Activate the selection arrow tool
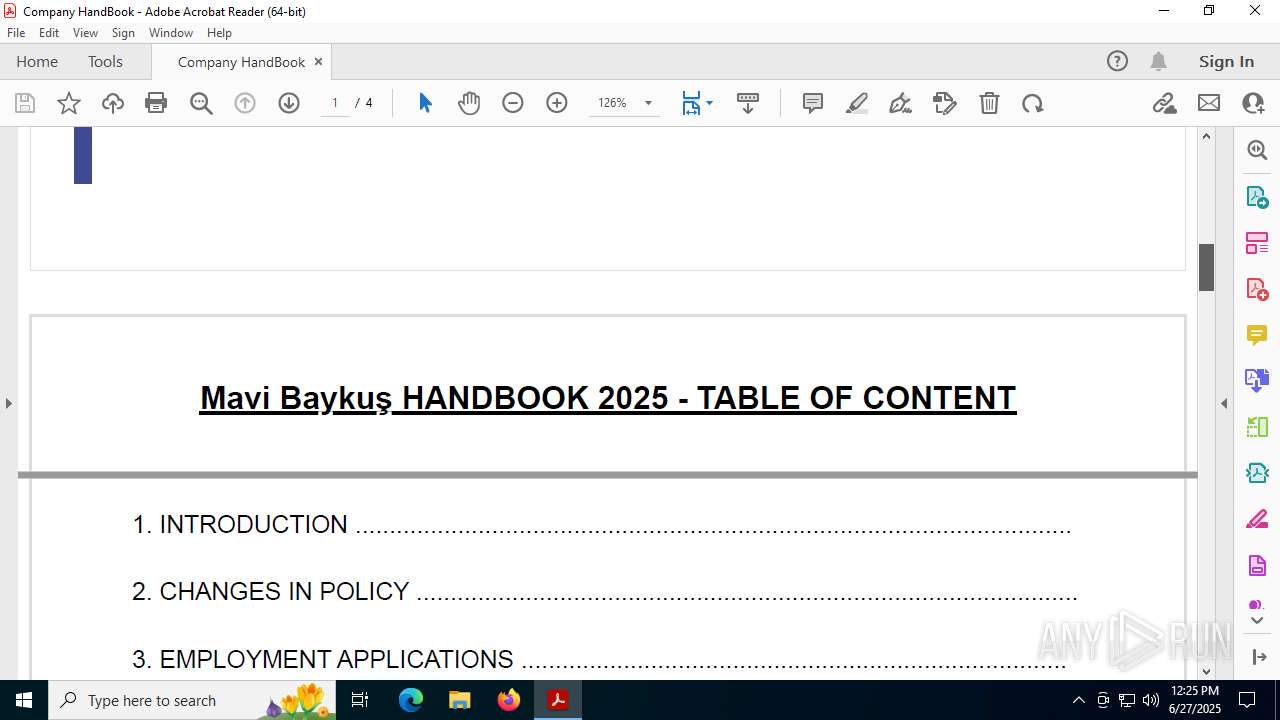 [x=425, y=103]
